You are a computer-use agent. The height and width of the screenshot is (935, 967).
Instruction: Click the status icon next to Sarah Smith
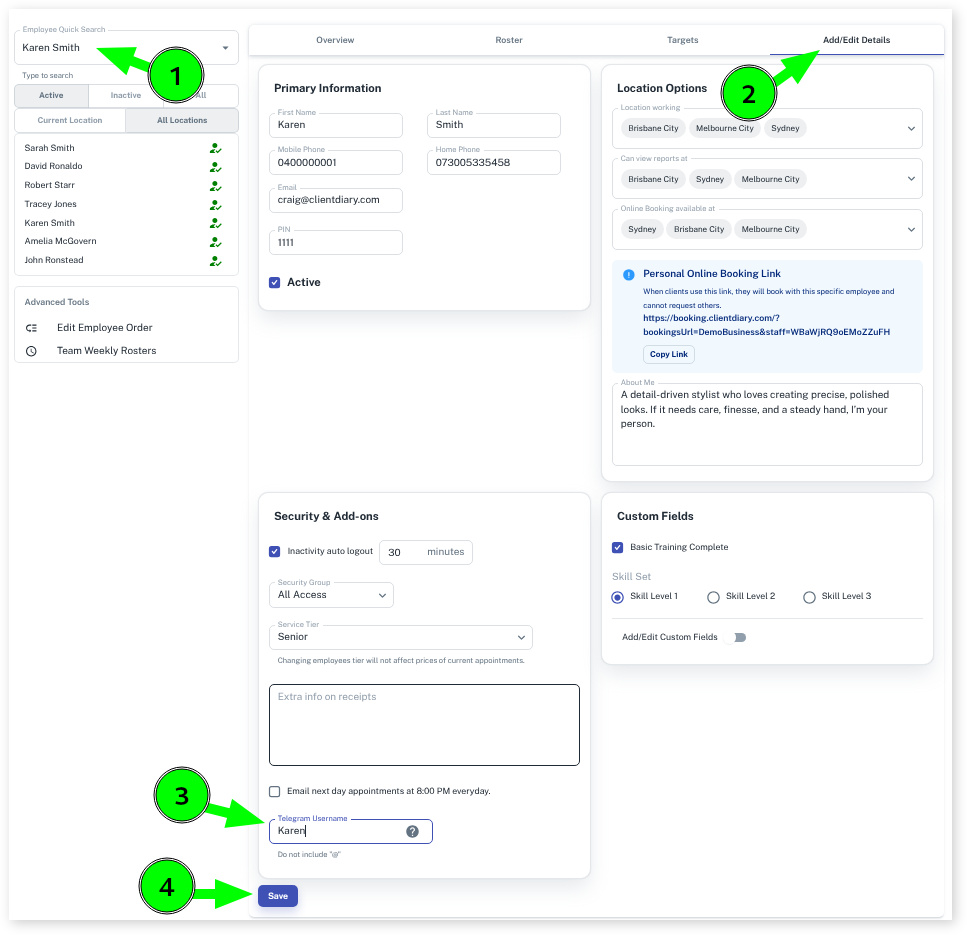pyautogui.click(x=215, y=148)
